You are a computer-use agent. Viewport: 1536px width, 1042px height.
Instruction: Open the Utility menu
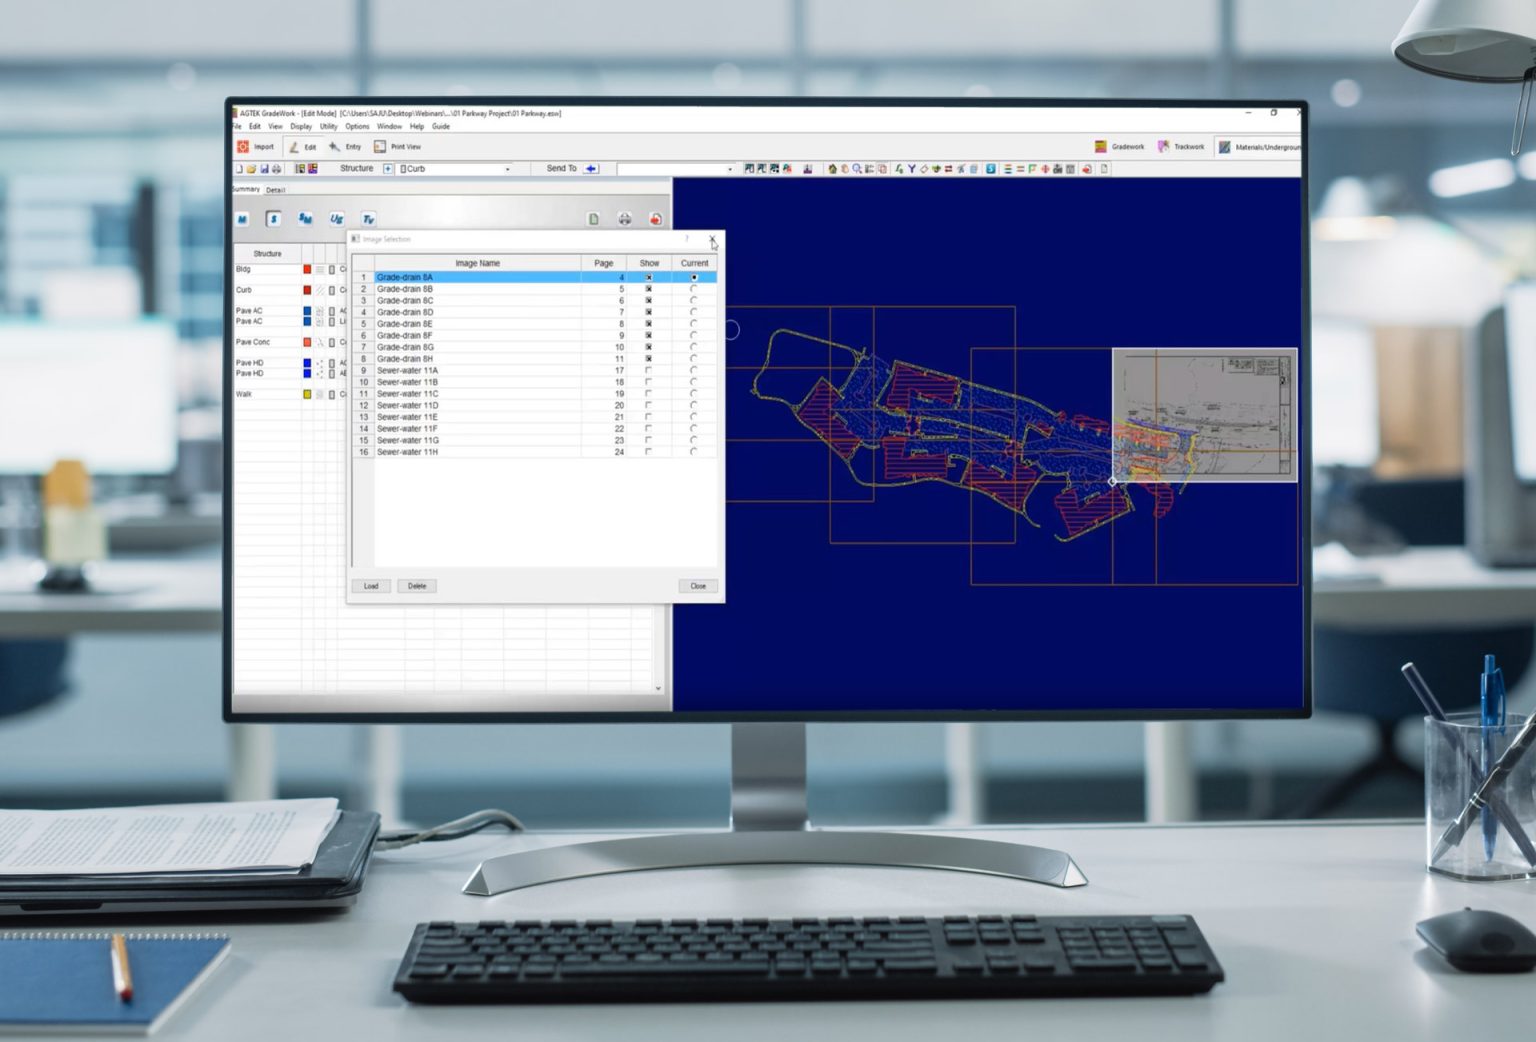point(328,127)
